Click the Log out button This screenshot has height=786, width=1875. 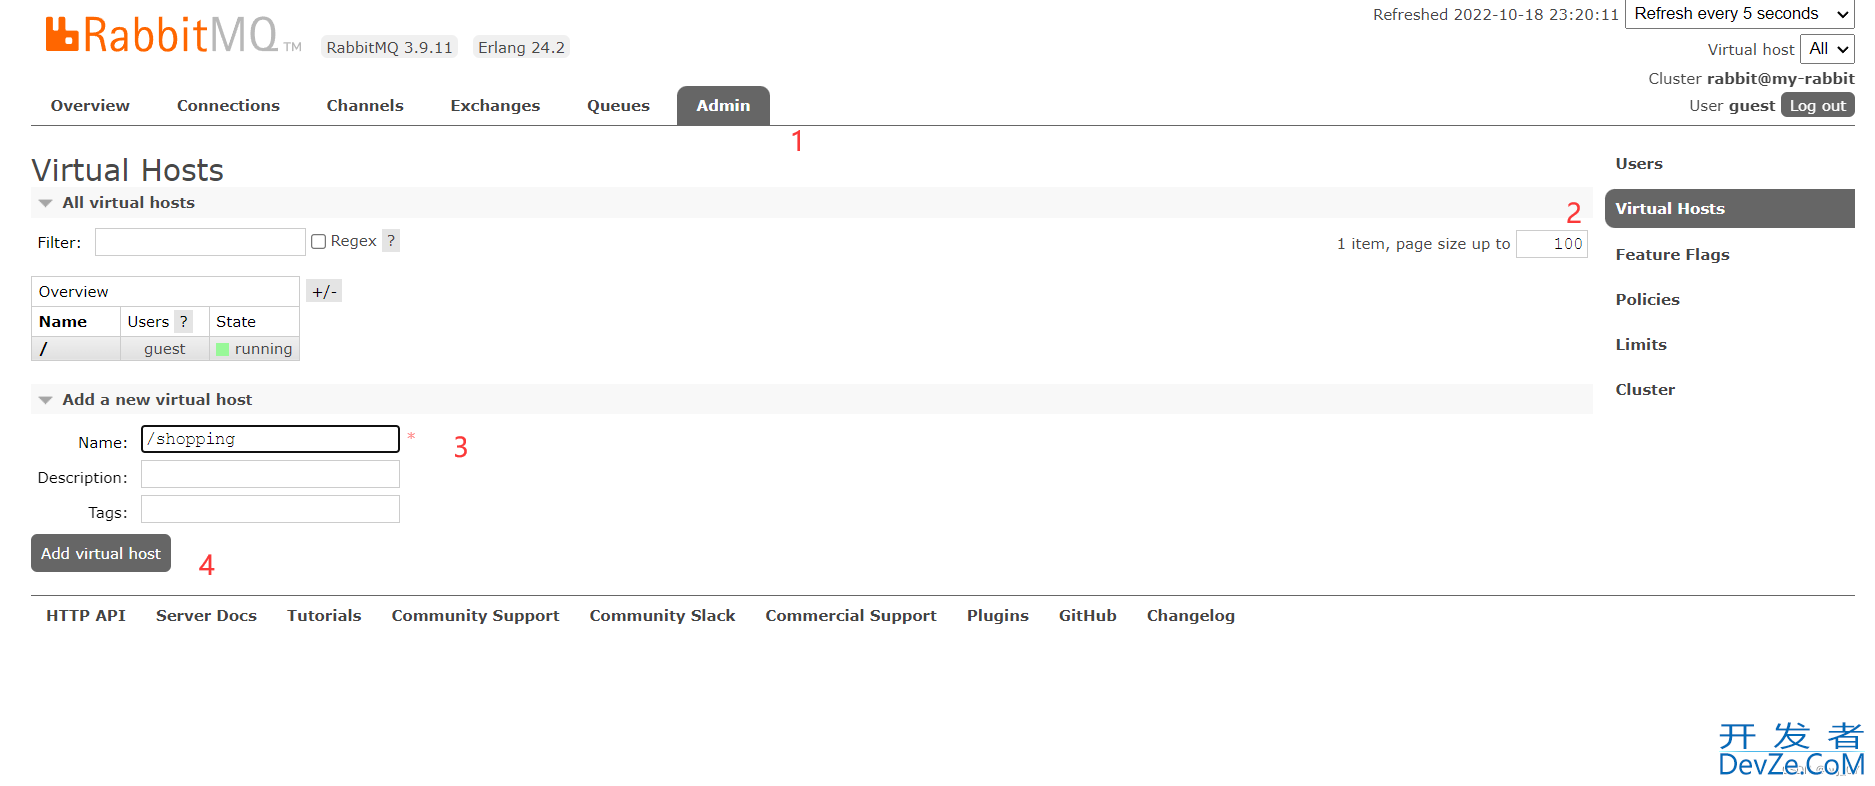point(1817,105)
